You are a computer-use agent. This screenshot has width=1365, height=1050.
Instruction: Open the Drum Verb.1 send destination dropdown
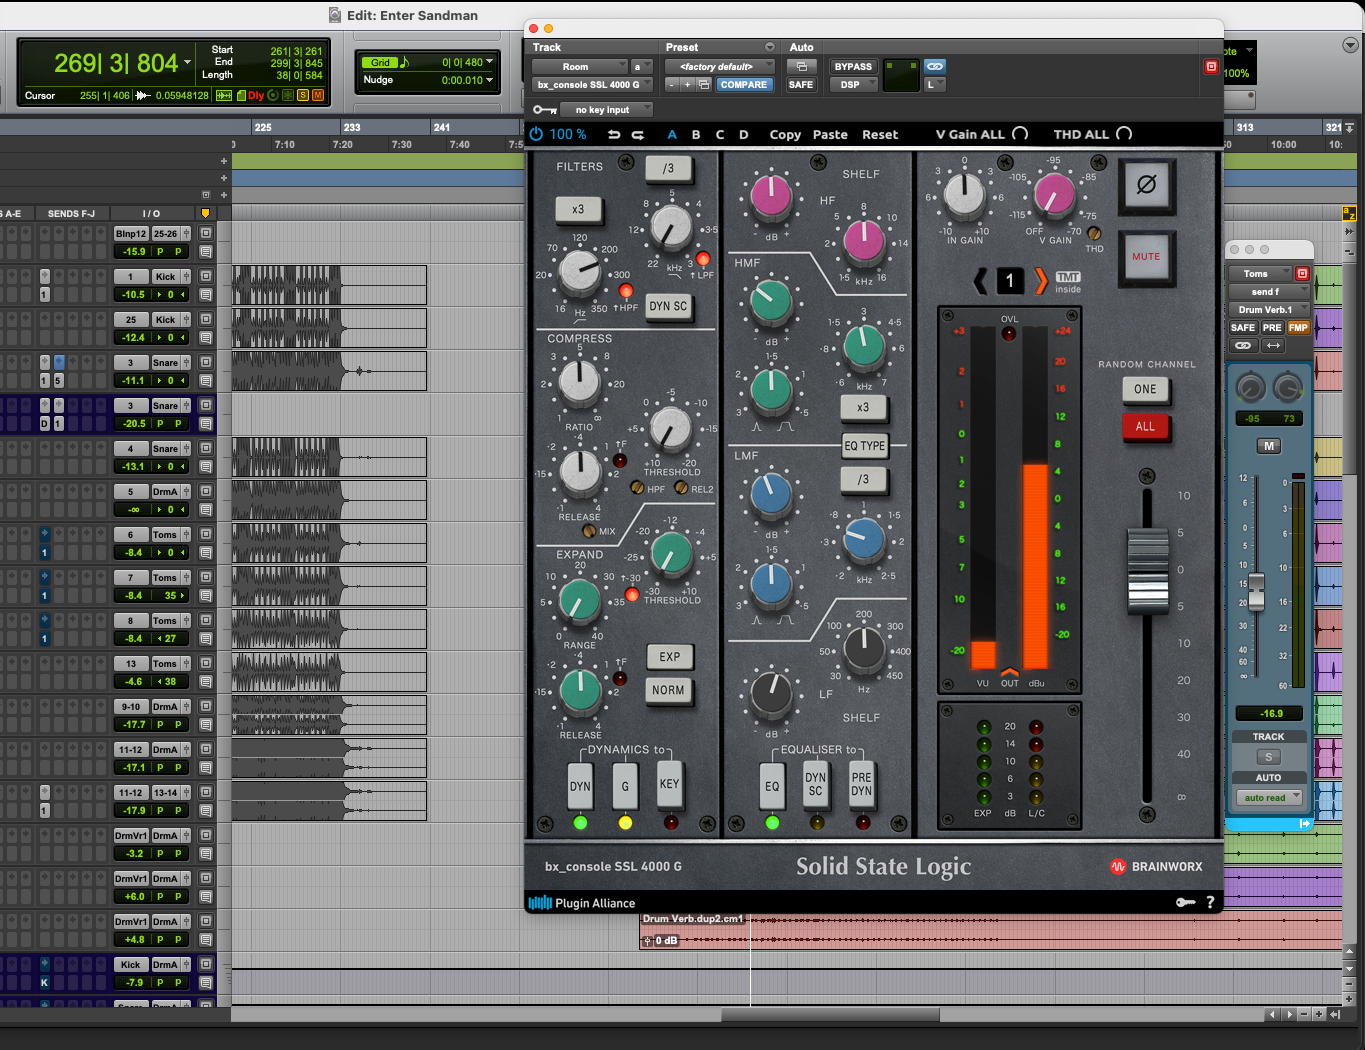point(1268,310)
